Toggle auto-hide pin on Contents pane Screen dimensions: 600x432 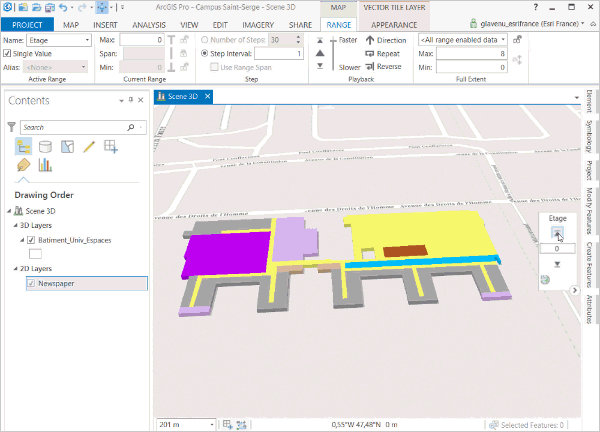[x=131, y=100]
